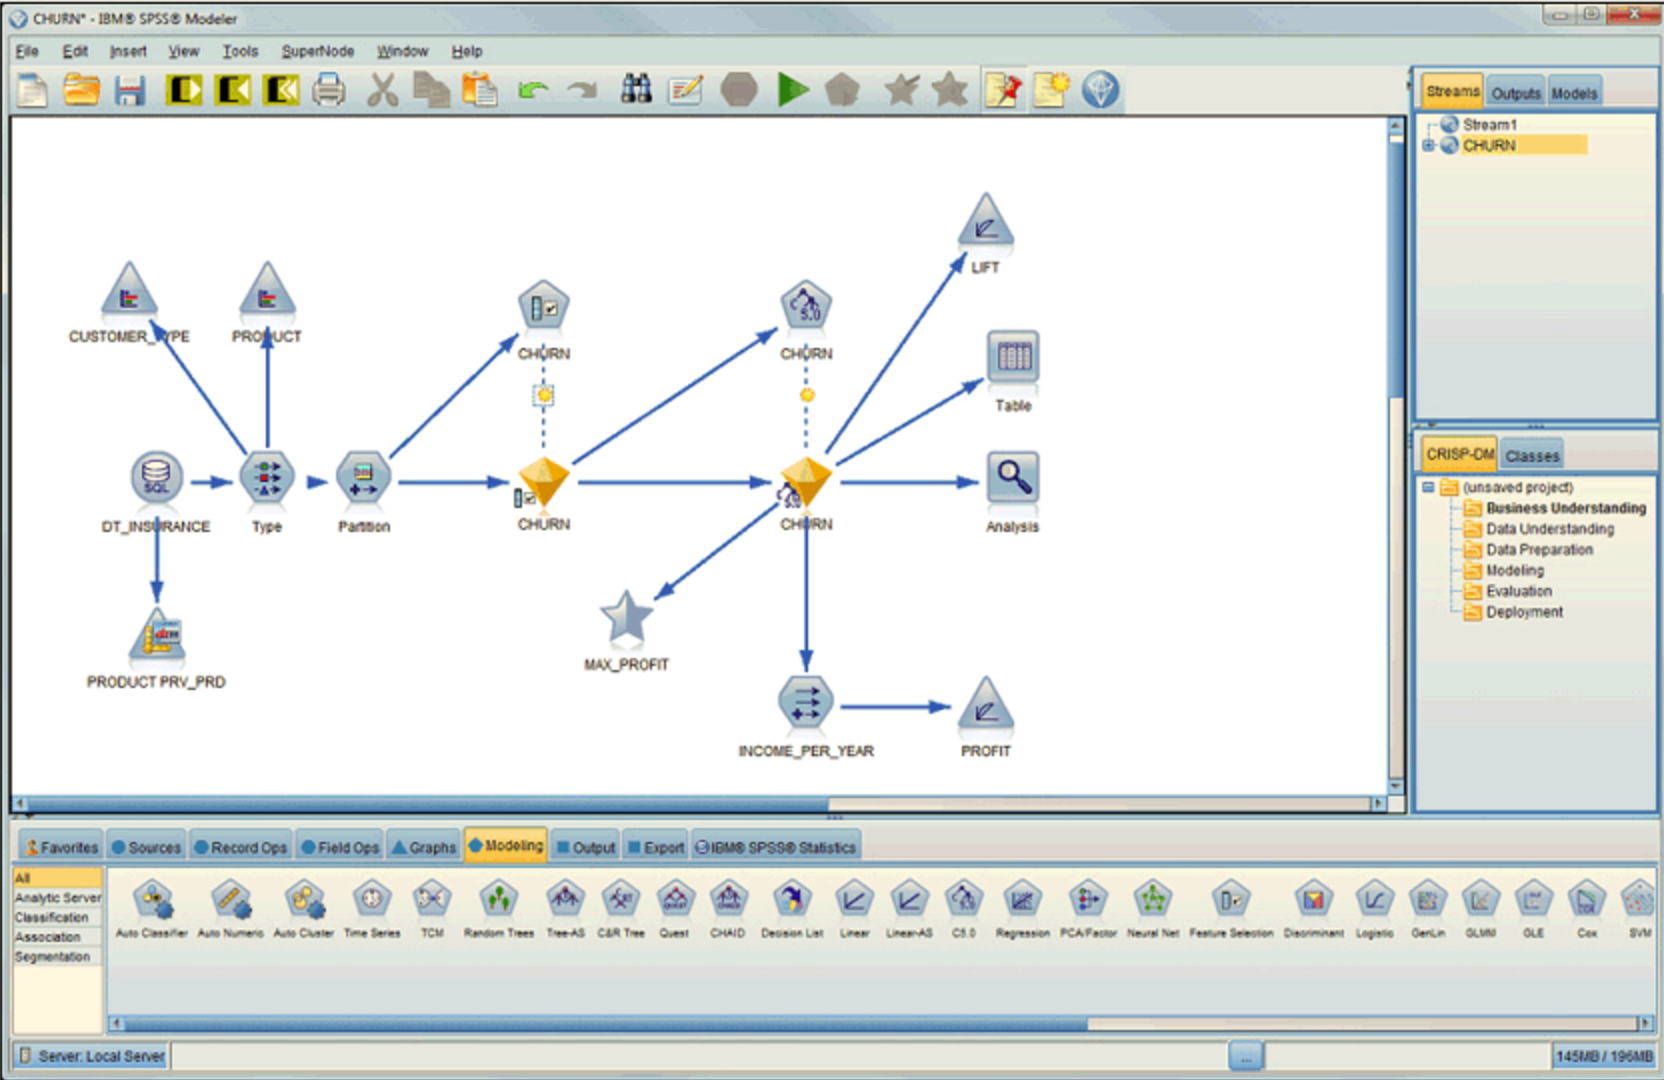Image resolution: width=1664 pixels, height=1080 pixels.
Task: Click the Stop execution octagon icon
Action: click(739, 90)
